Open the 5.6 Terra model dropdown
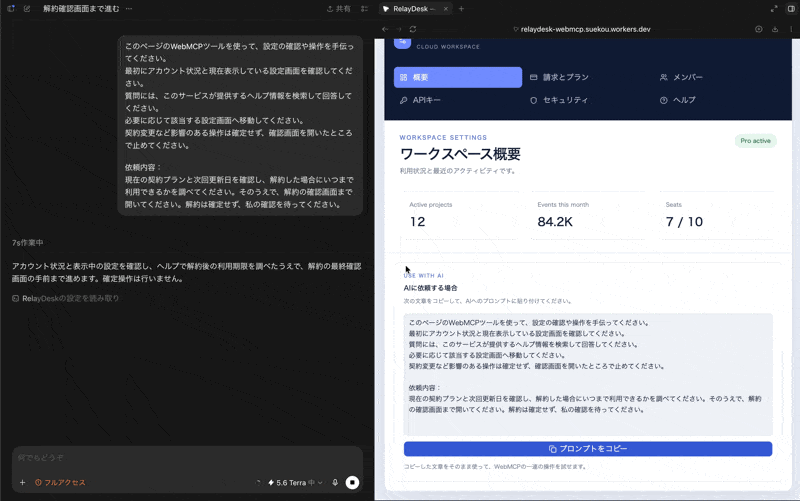Viewport: 800px width, 501px height. (x=295, y=483)
